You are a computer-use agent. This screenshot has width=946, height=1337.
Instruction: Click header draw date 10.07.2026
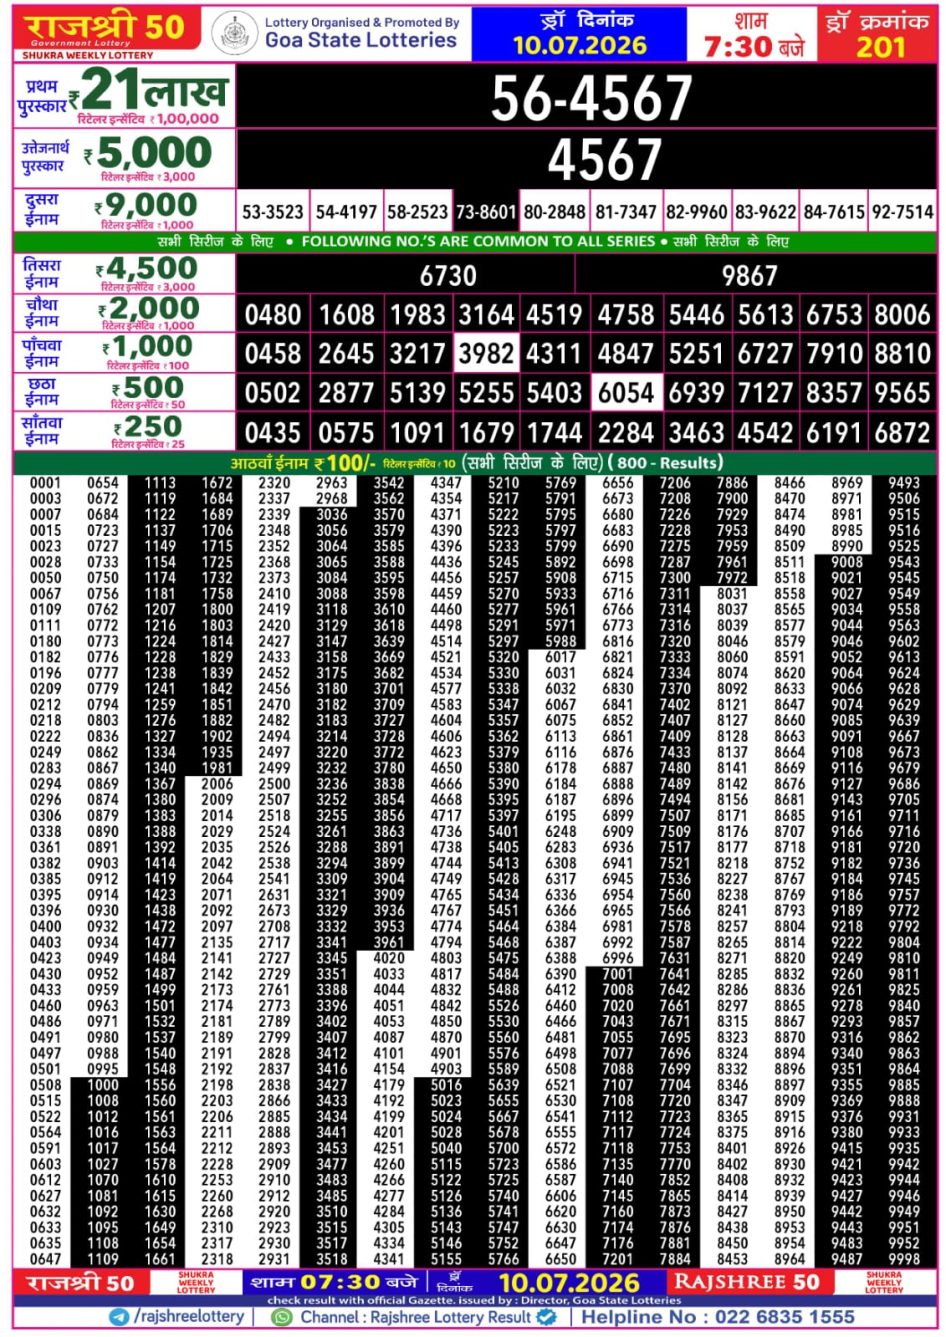pos(580,45)
